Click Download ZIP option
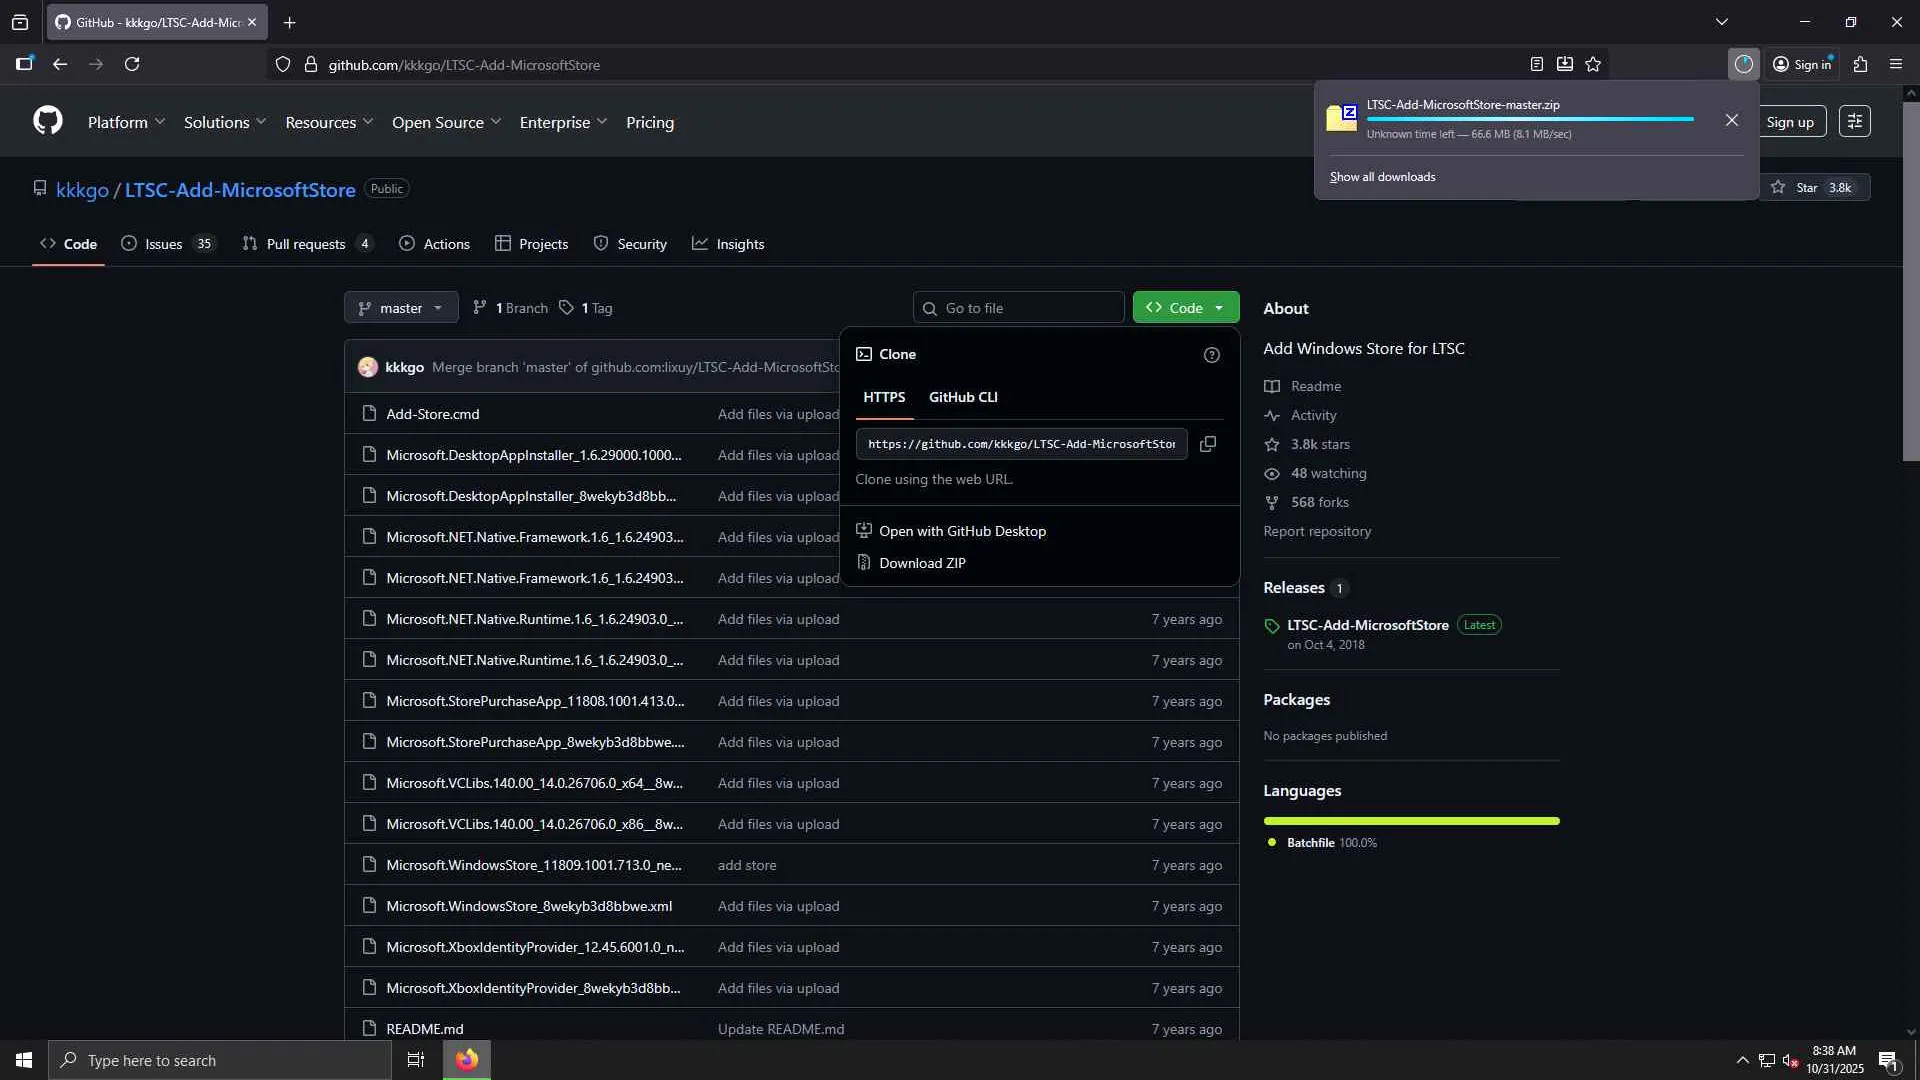The height and width of the screenshot is (1080, 1920). tap(921, 563)
